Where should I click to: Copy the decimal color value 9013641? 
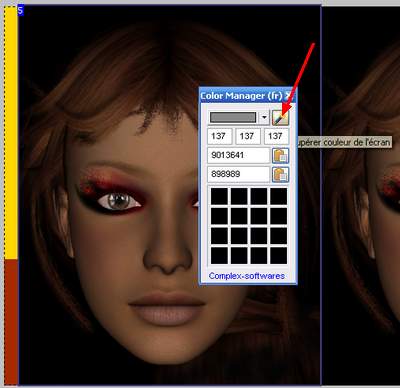280,156
